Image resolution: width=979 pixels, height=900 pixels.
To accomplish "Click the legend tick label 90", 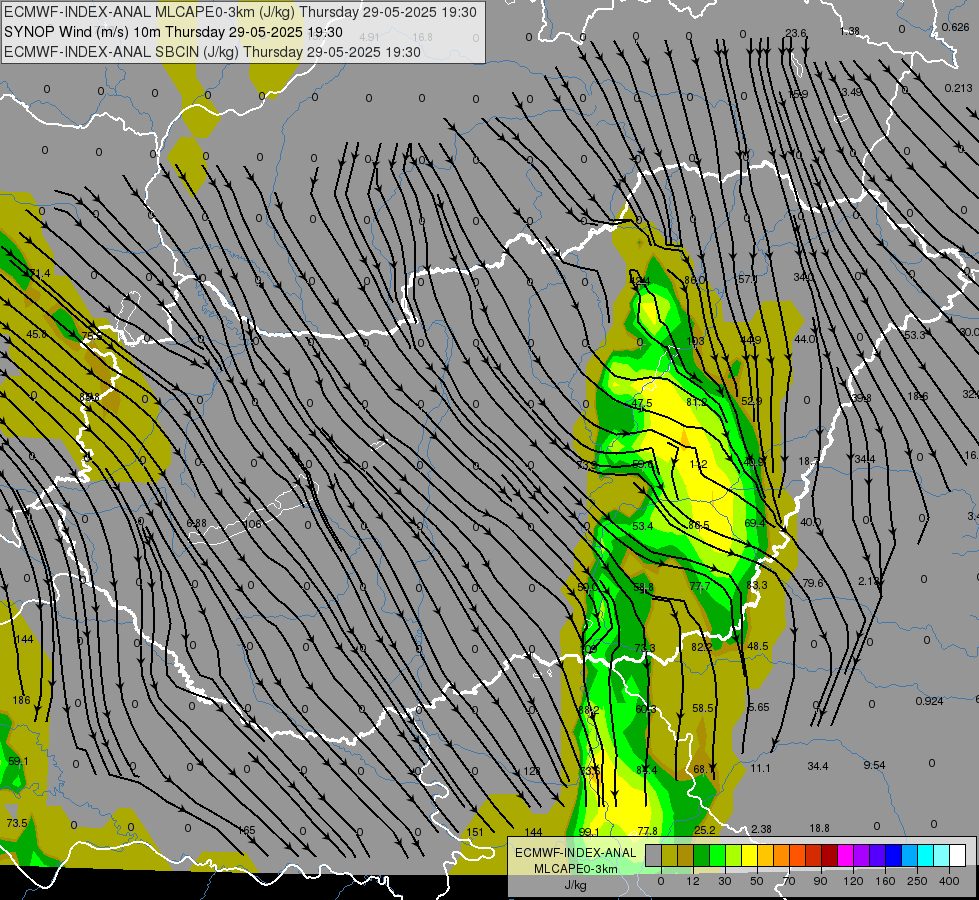I will tap(820, 881).
